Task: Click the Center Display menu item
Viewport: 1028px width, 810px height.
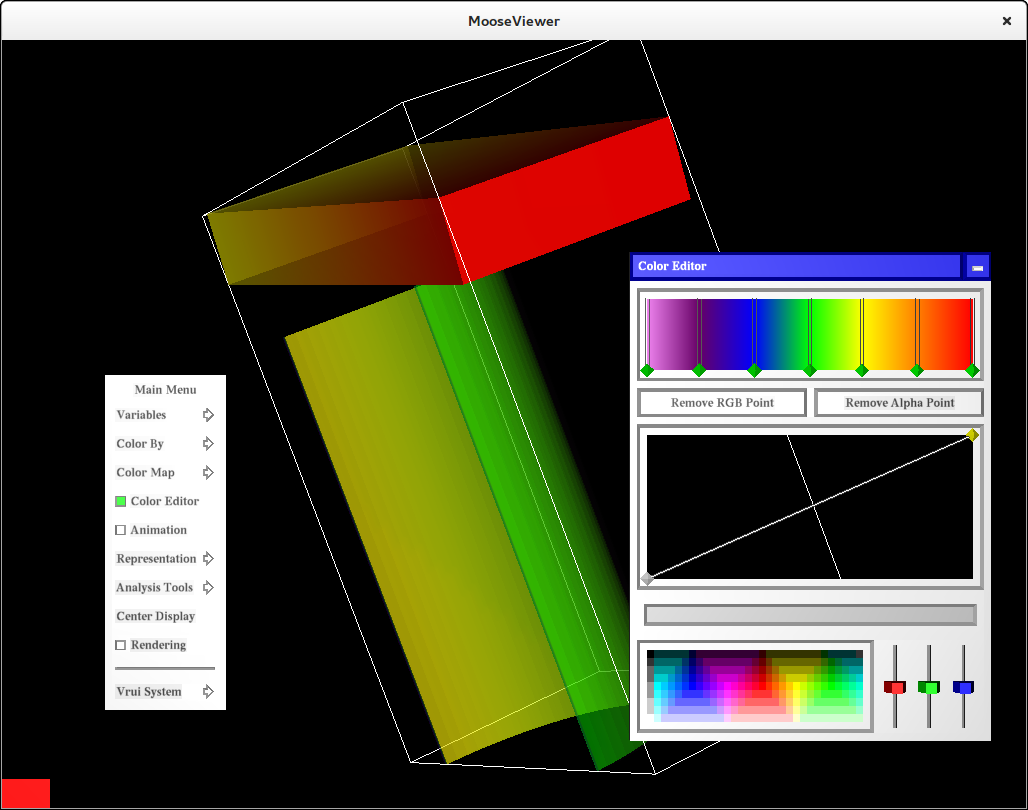Action: coord(156,617)
